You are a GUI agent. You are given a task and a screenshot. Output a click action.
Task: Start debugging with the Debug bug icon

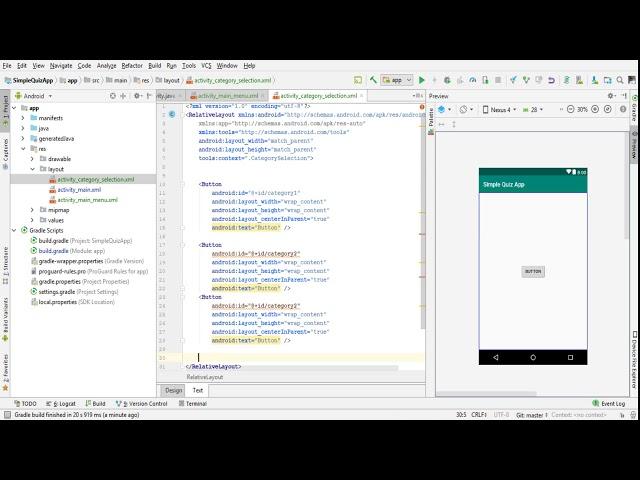coord(447,80)
